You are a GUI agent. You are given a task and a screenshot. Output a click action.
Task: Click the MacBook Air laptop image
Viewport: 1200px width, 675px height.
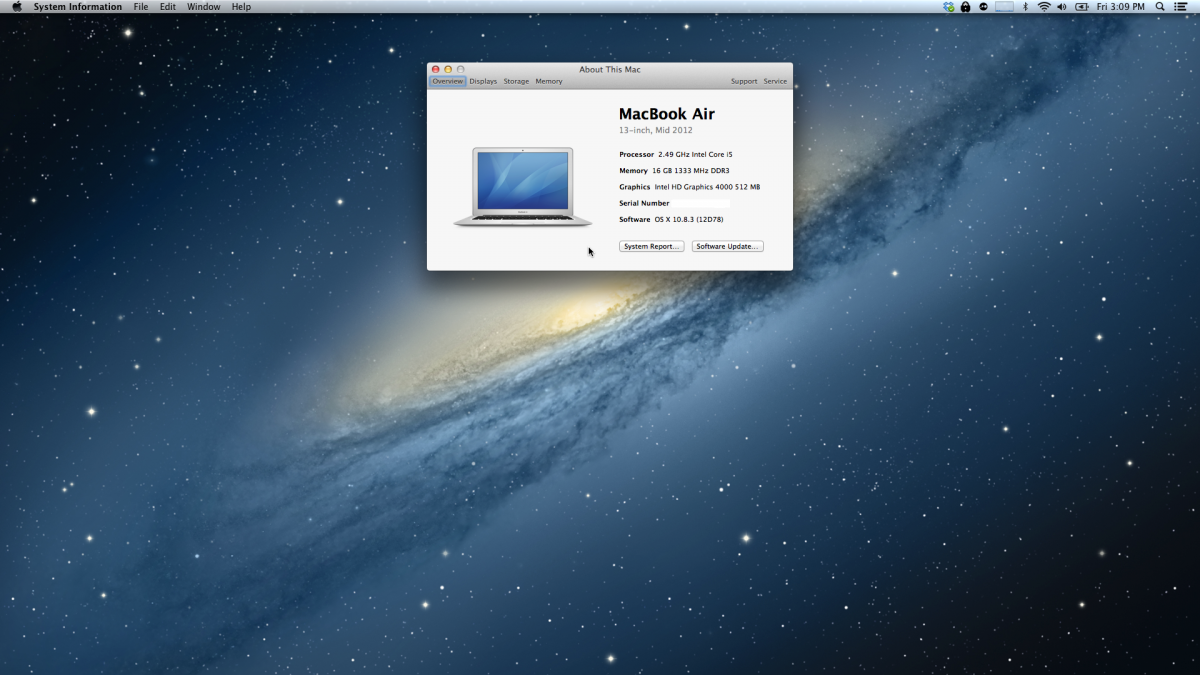point(523,187)
